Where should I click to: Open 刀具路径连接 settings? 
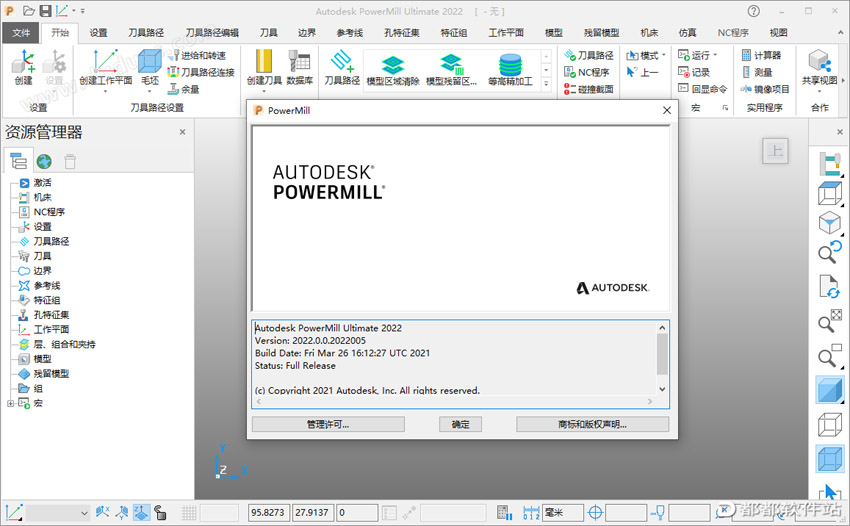point(201,72)
